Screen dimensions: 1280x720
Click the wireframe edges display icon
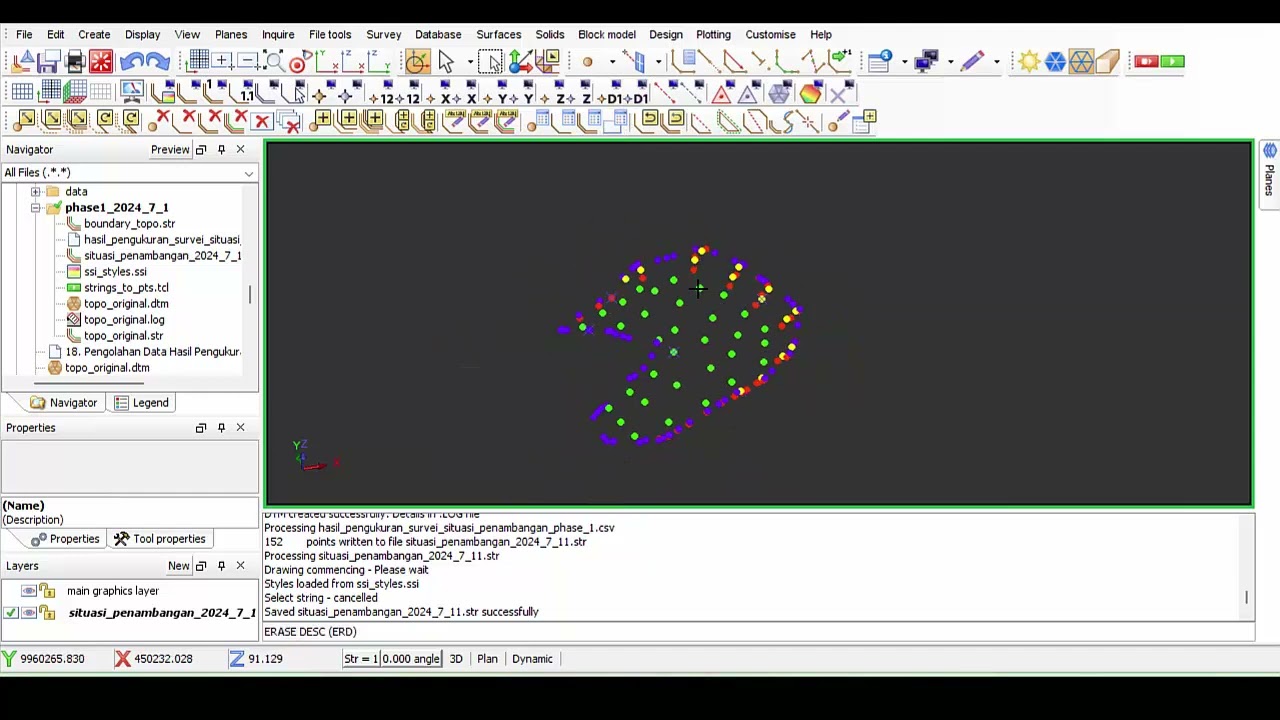tap(1081, 62)
